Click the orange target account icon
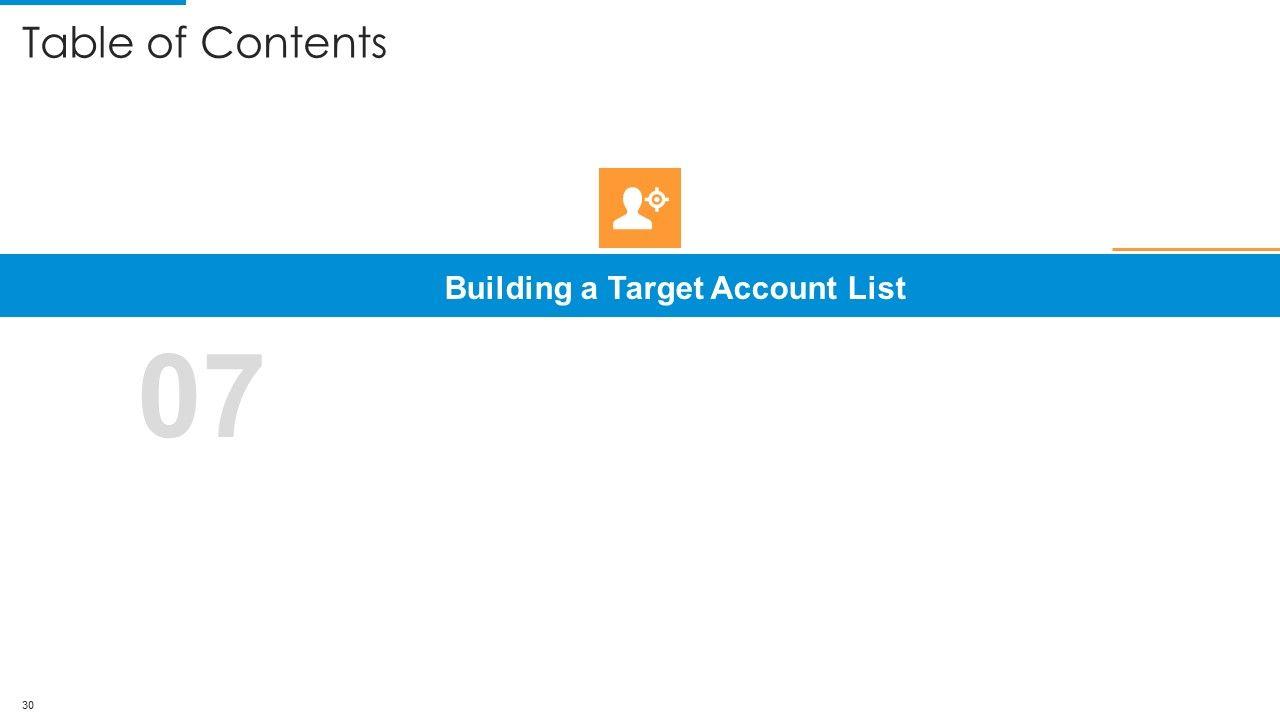The height and width of the screenshot is (720, 1280). tap(640, 207)
